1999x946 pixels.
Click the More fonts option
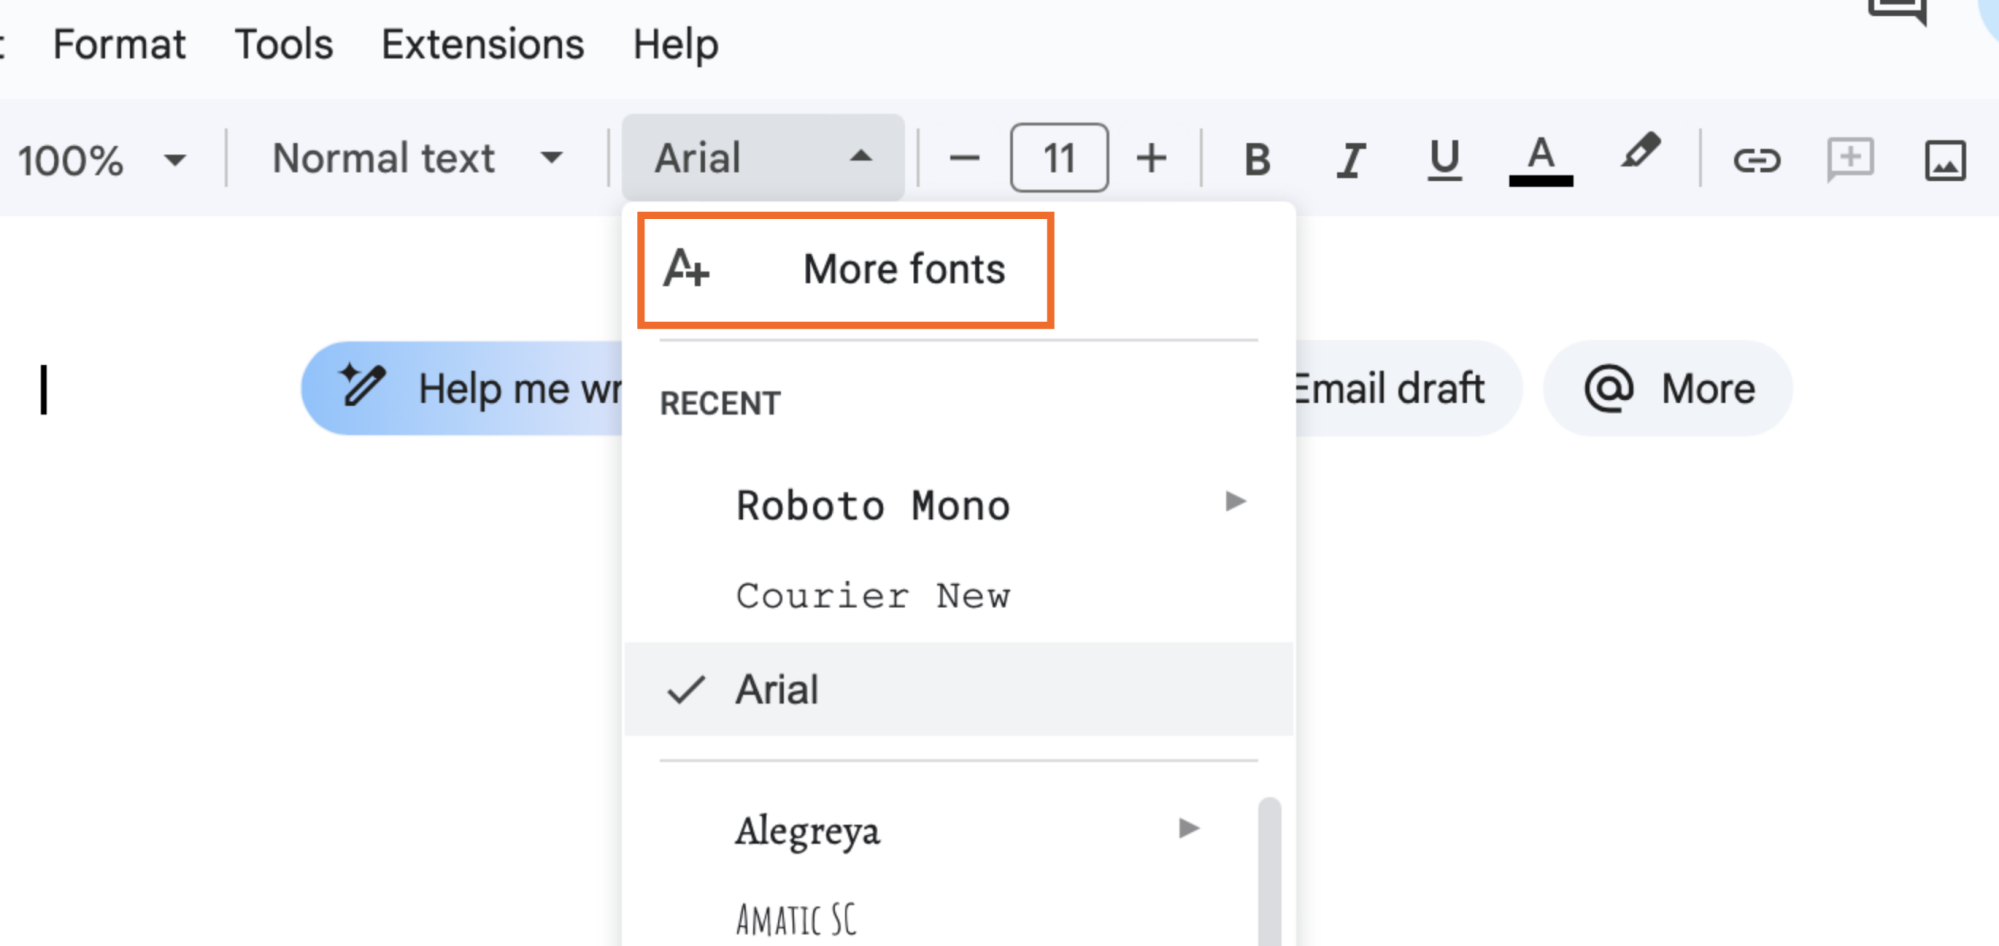(905, 268)
